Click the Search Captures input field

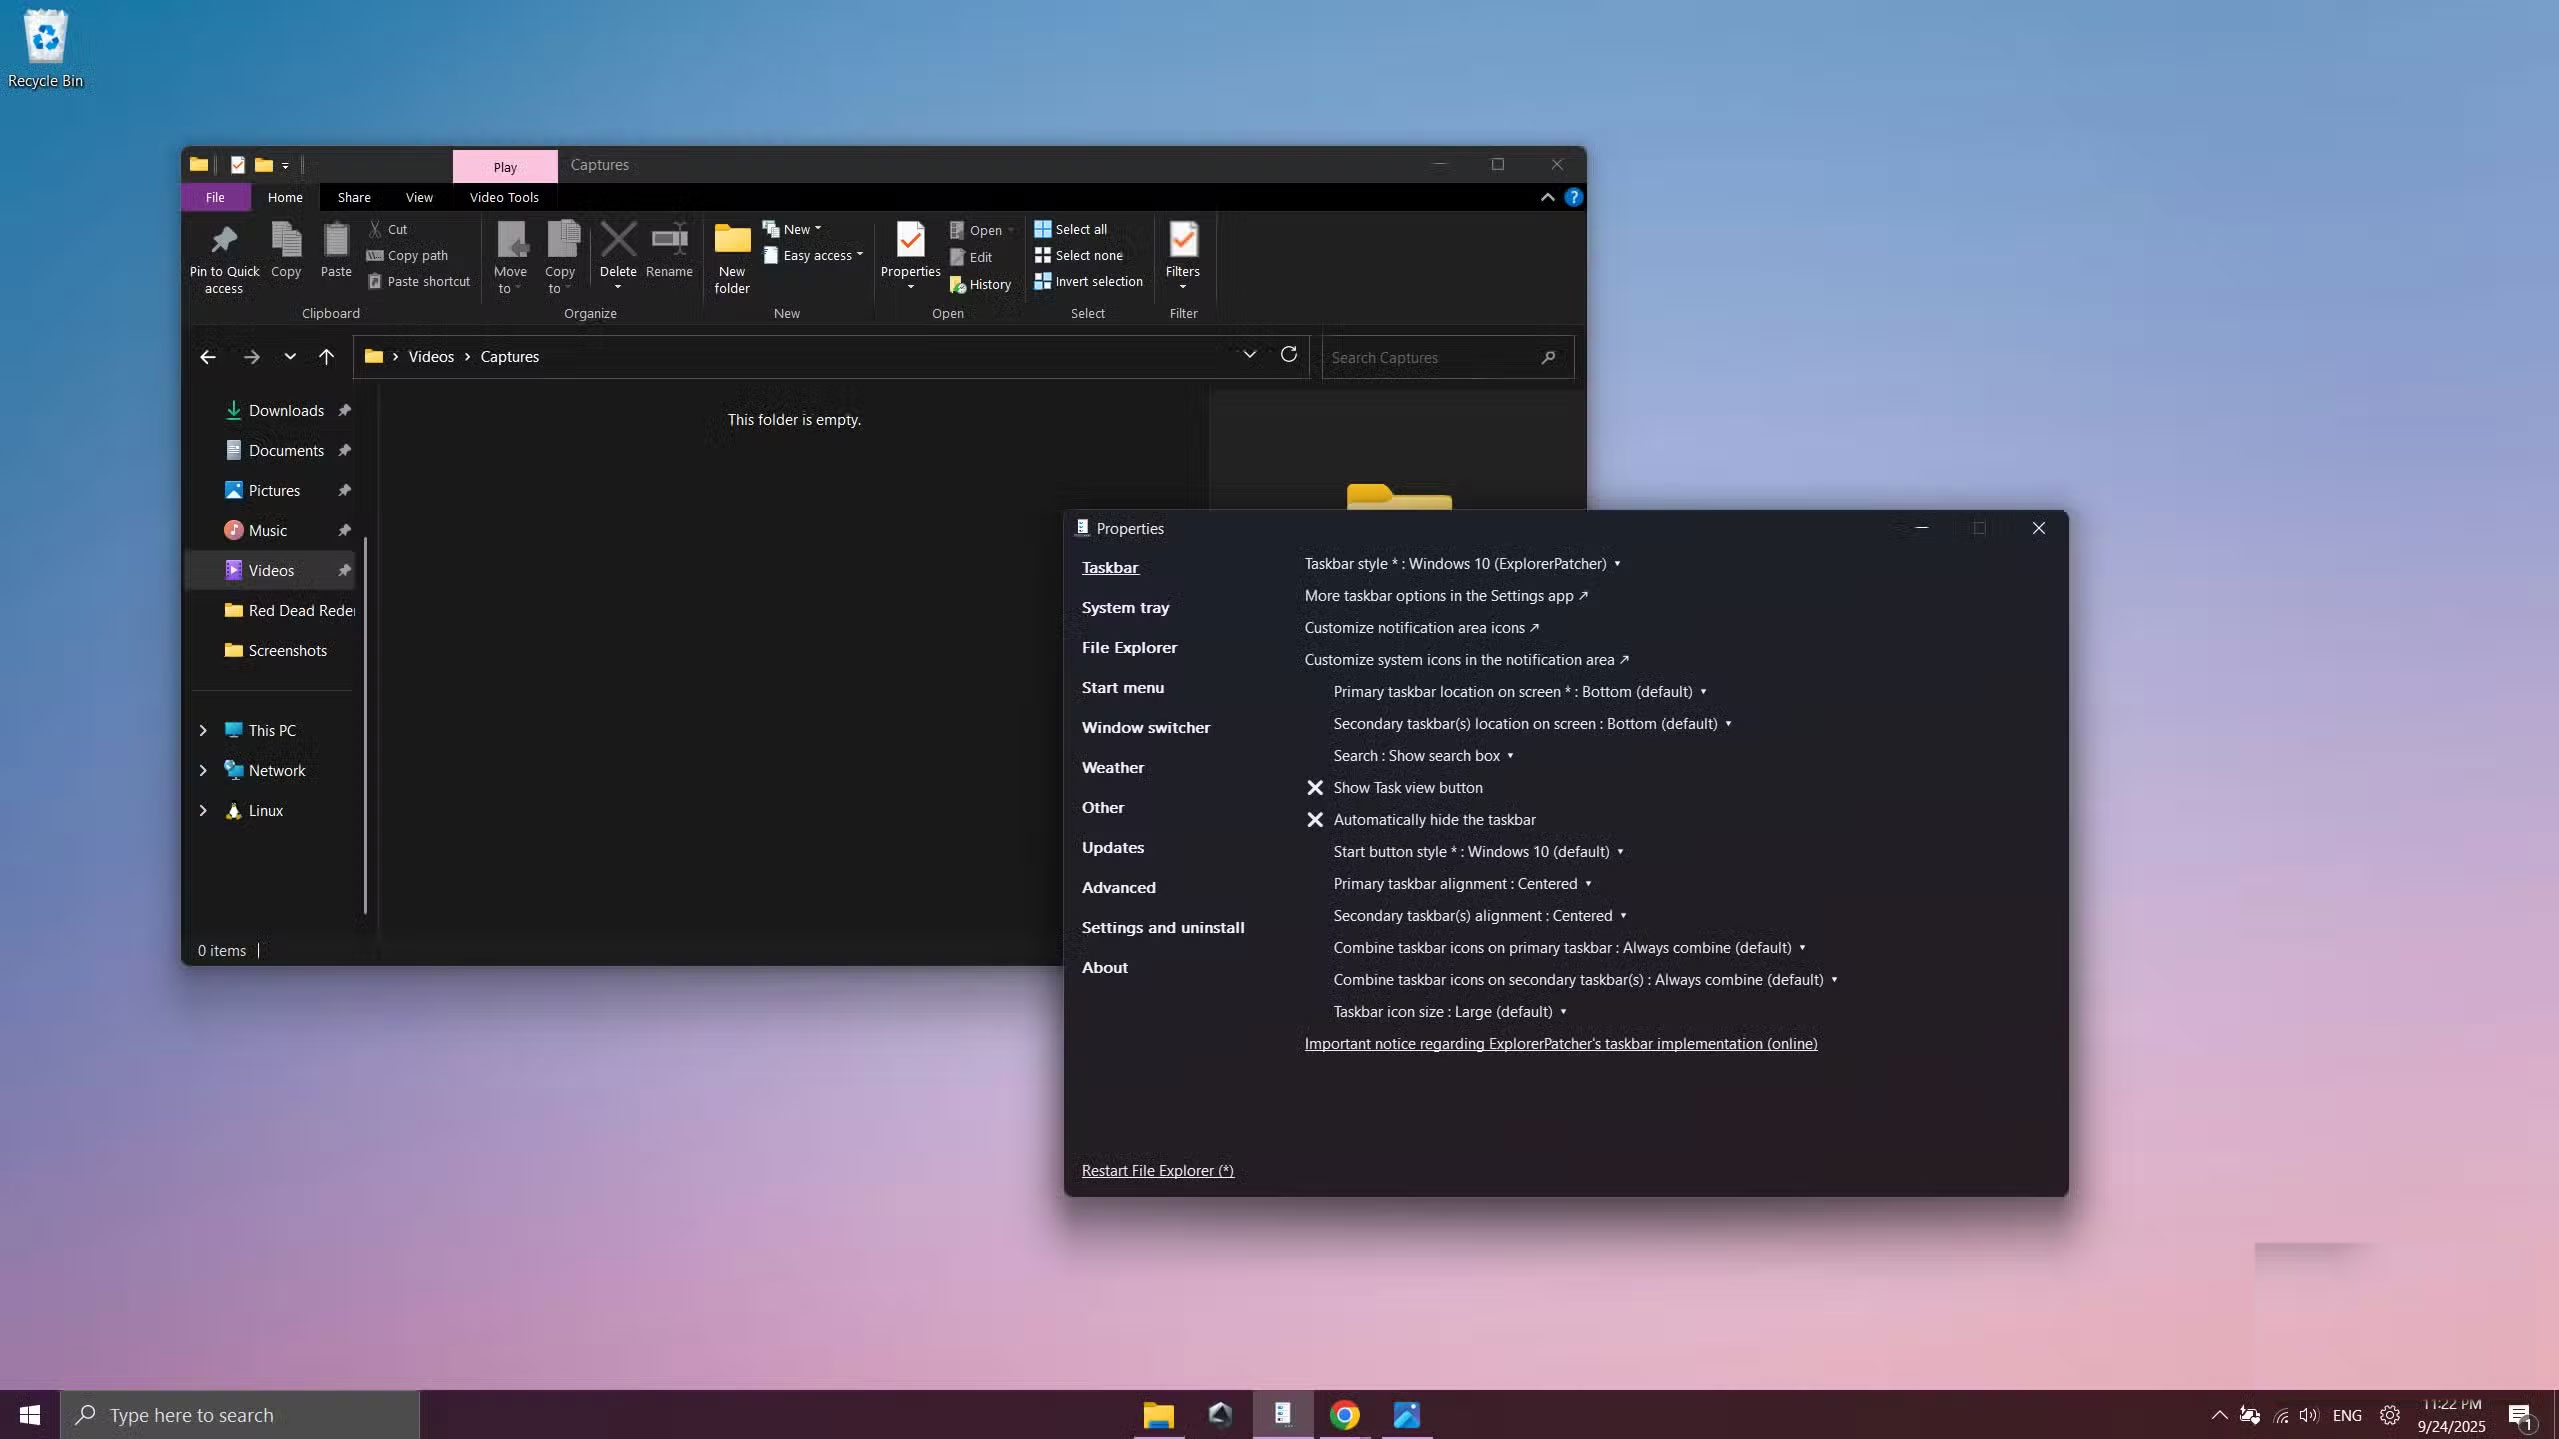click(x=1430, y=358)
